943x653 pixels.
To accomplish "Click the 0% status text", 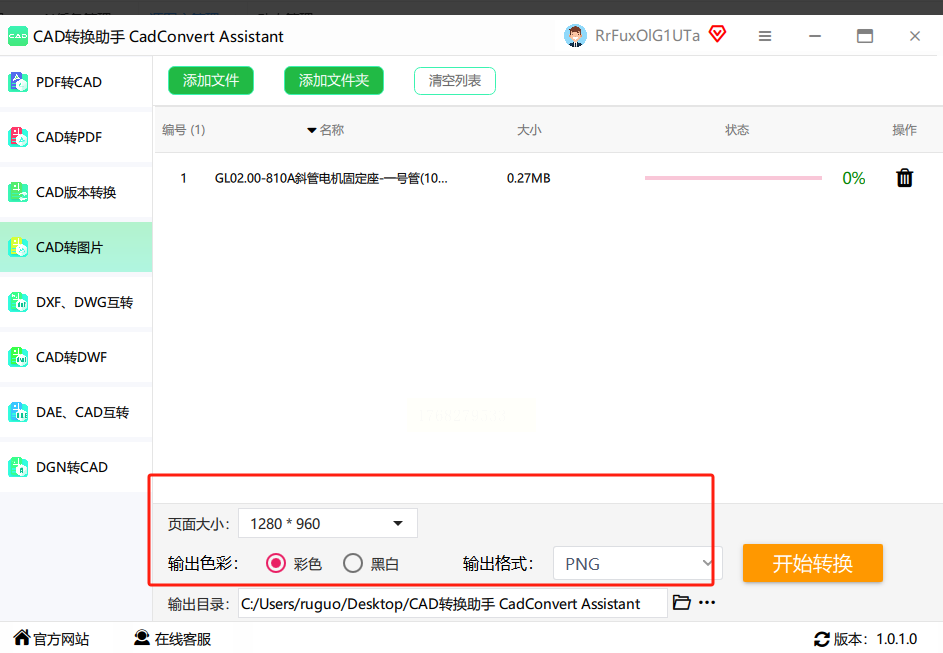I will pos(853,178).
